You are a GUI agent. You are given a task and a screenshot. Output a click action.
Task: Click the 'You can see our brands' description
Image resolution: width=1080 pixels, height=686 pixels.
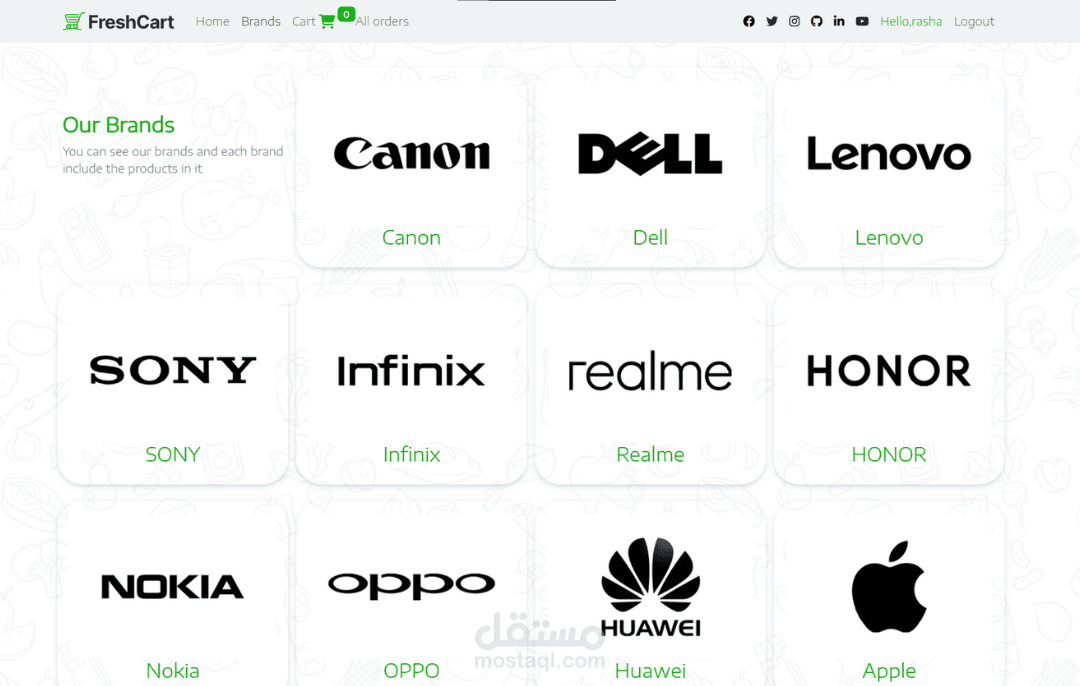tap(173, 160)
